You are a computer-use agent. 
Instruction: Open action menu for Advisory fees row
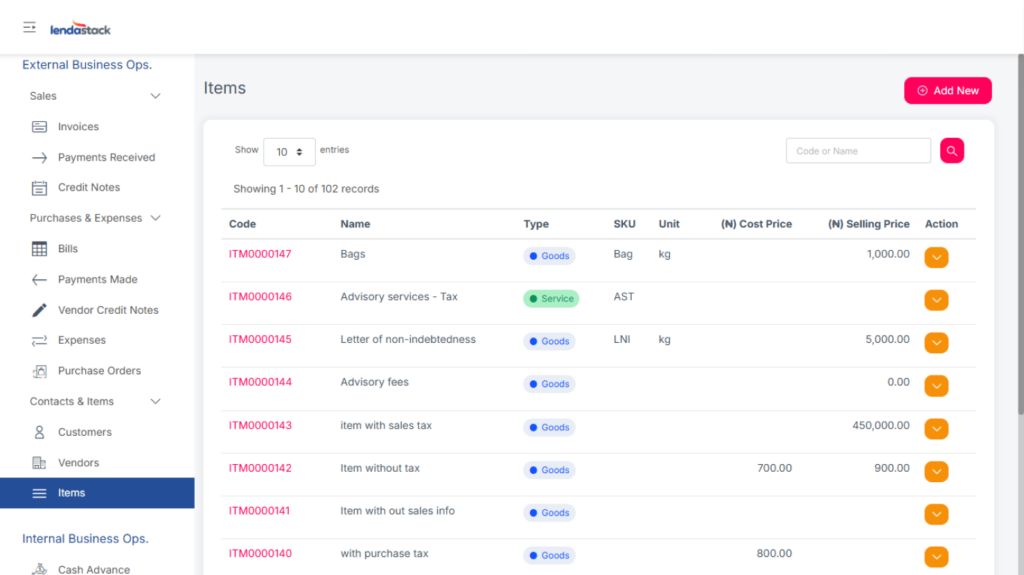[936, 385]
